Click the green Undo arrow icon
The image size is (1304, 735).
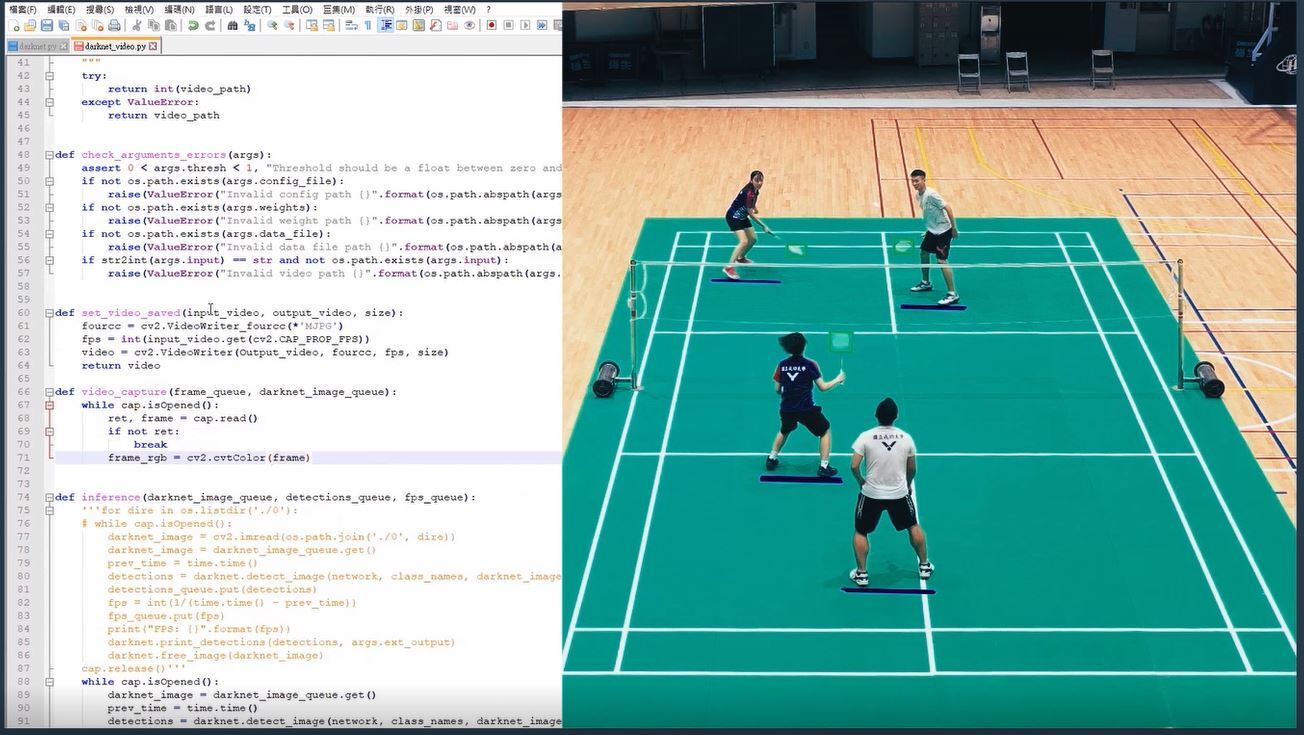(193, 25)
